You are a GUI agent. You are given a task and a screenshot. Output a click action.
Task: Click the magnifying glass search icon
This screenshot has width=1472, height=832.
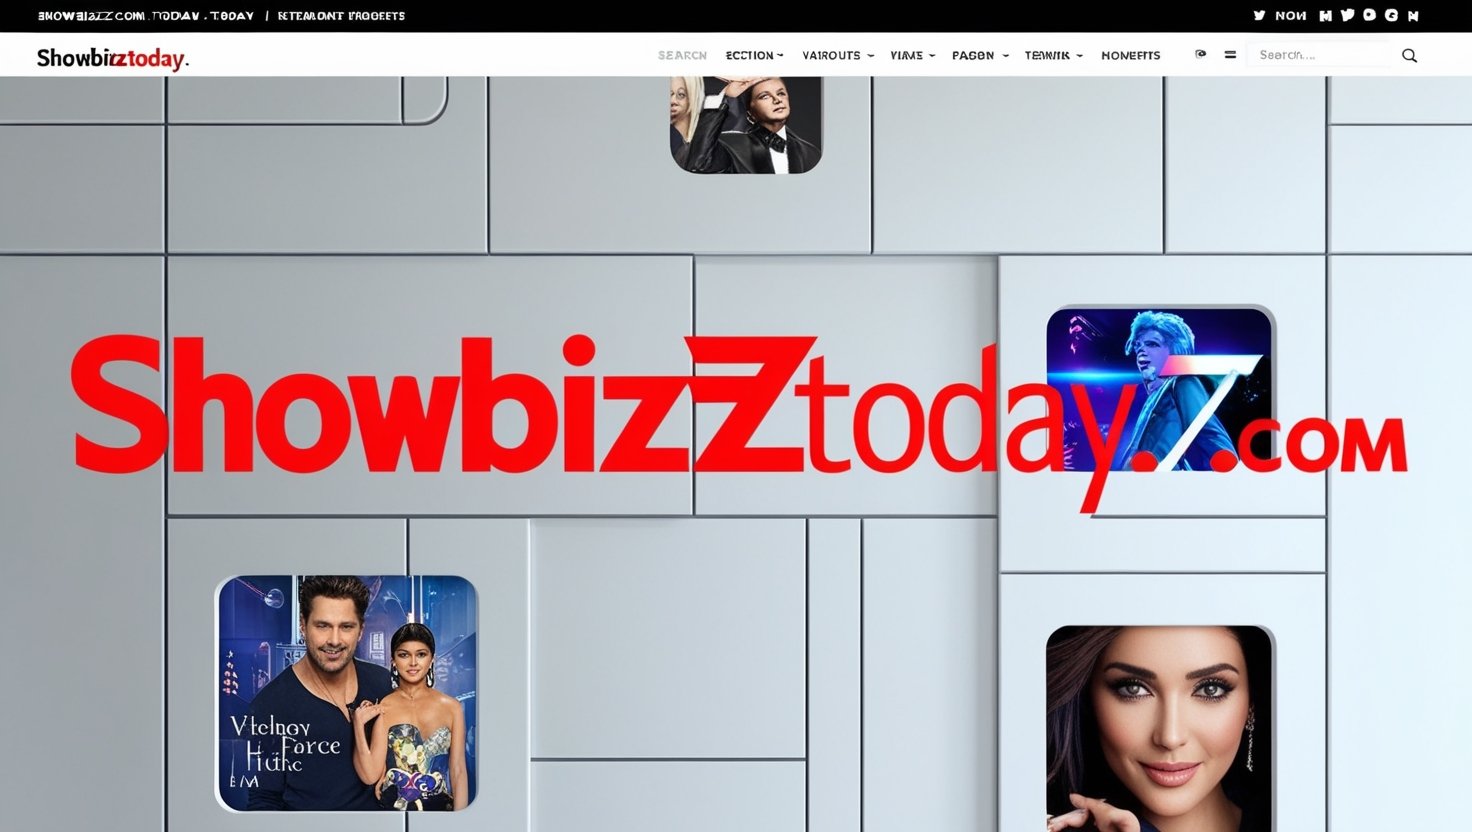(x=1409, y=56)
